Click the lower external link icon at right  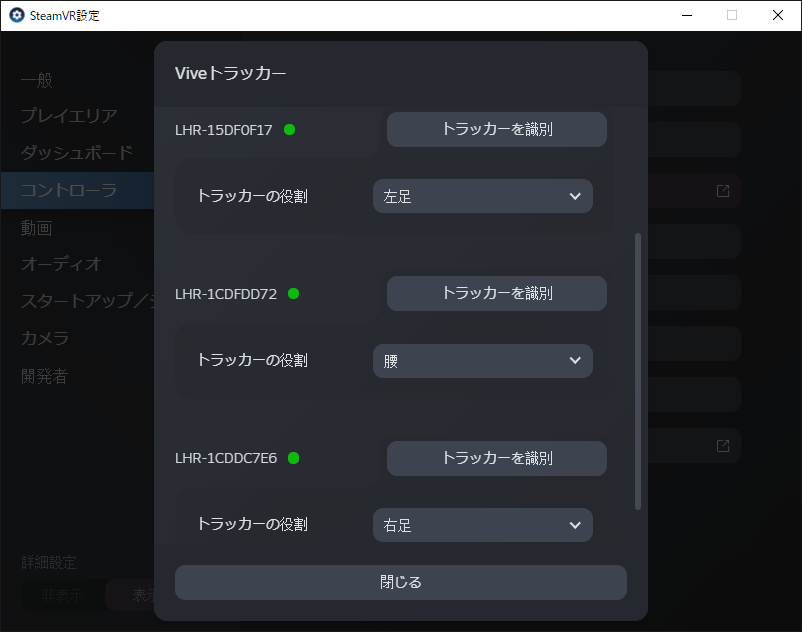pos(723,445)
